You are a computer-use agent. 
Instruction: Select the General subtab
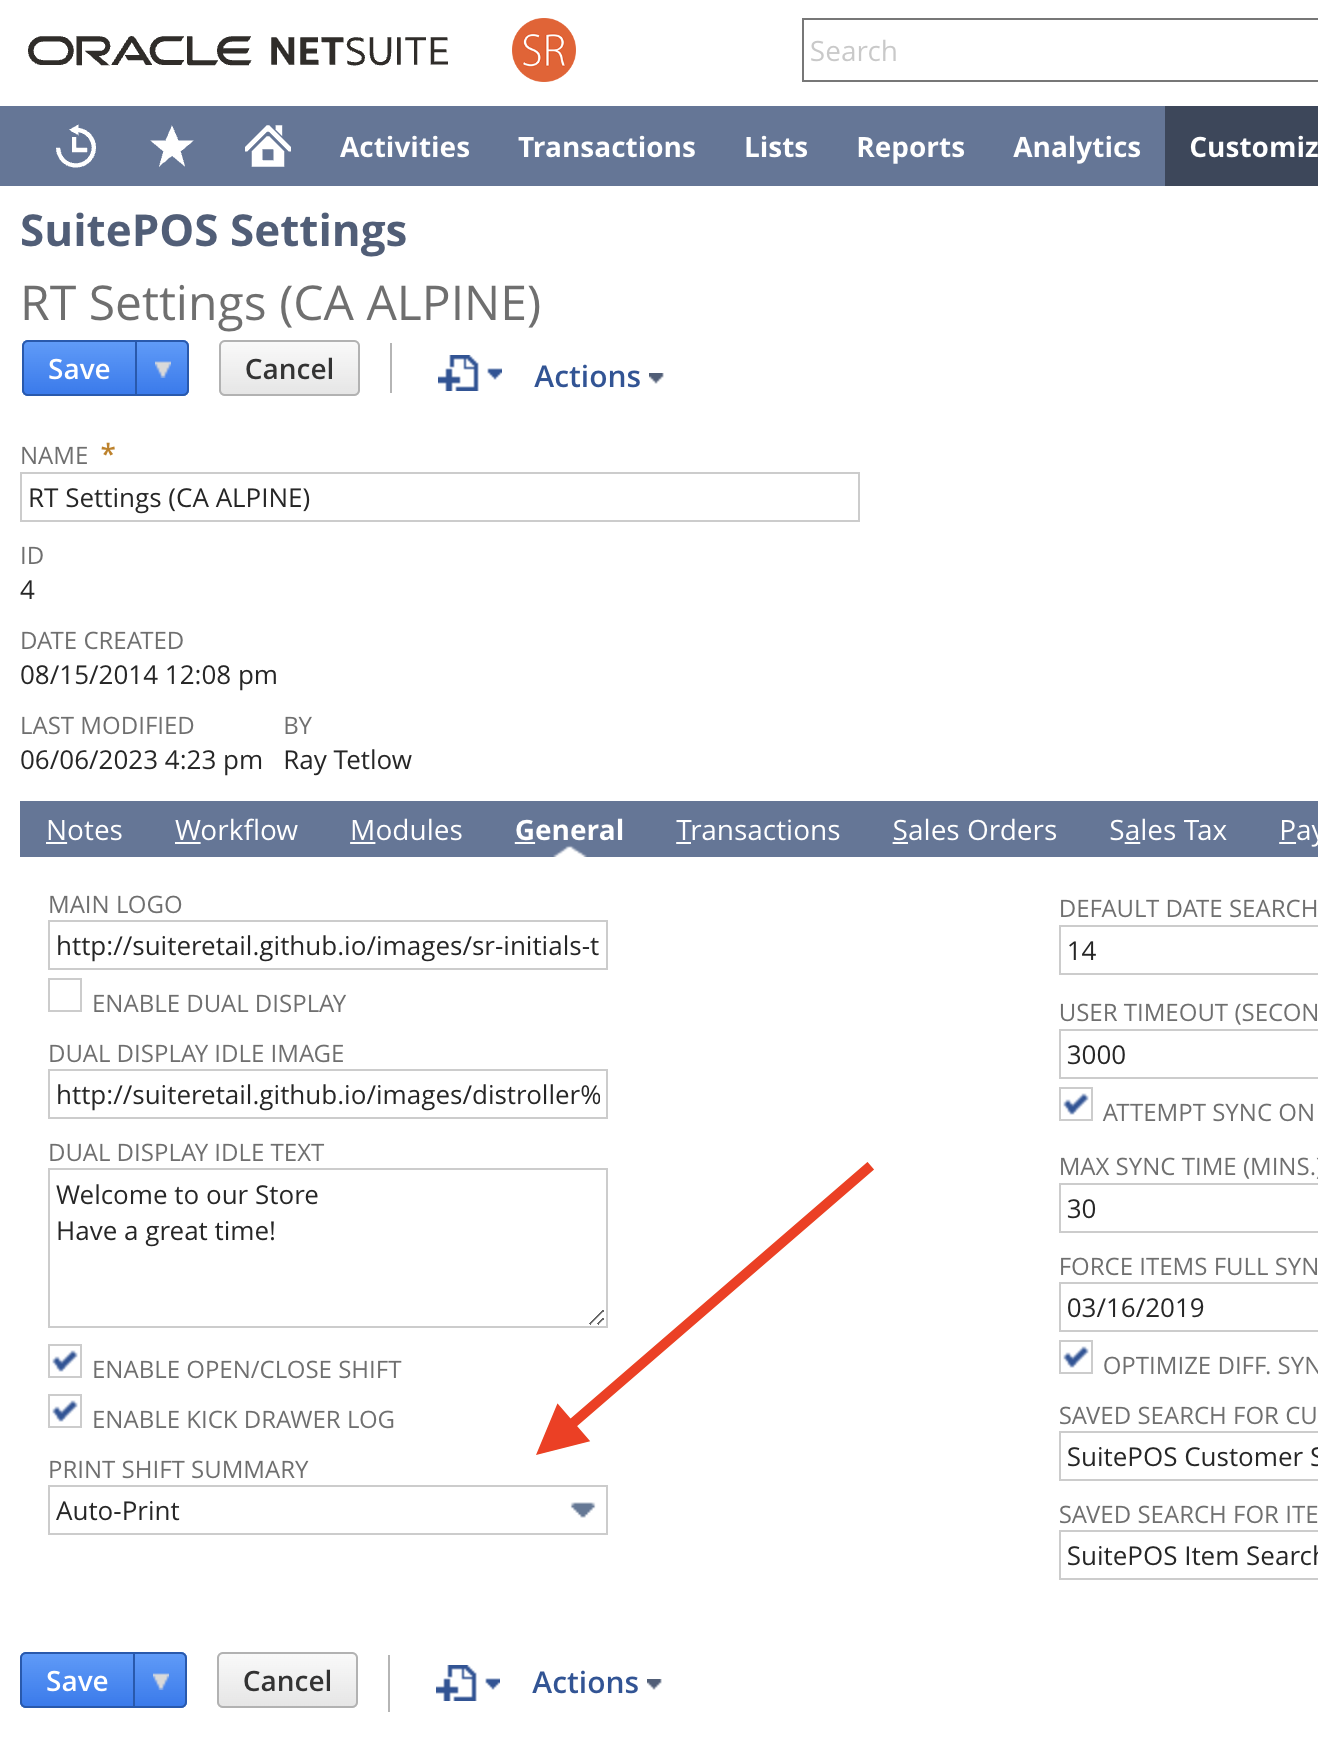click(x=569, y=830)
